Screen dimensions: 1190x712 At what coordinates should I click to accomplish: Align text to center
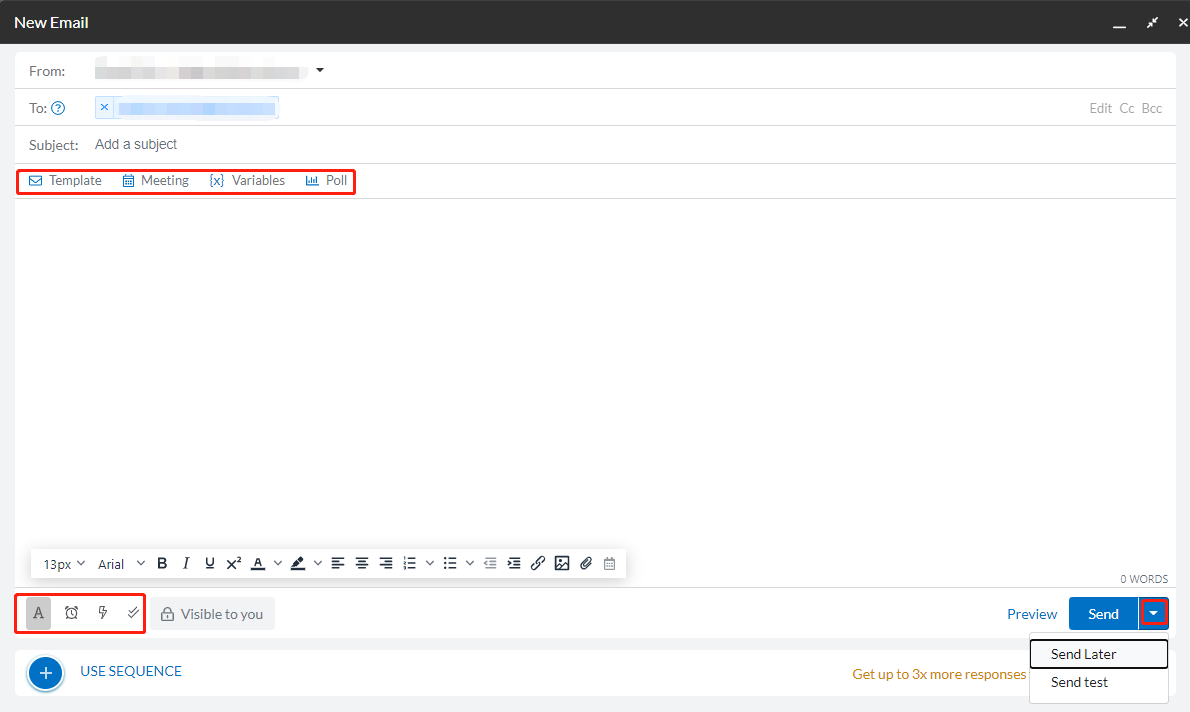point(362,563)
